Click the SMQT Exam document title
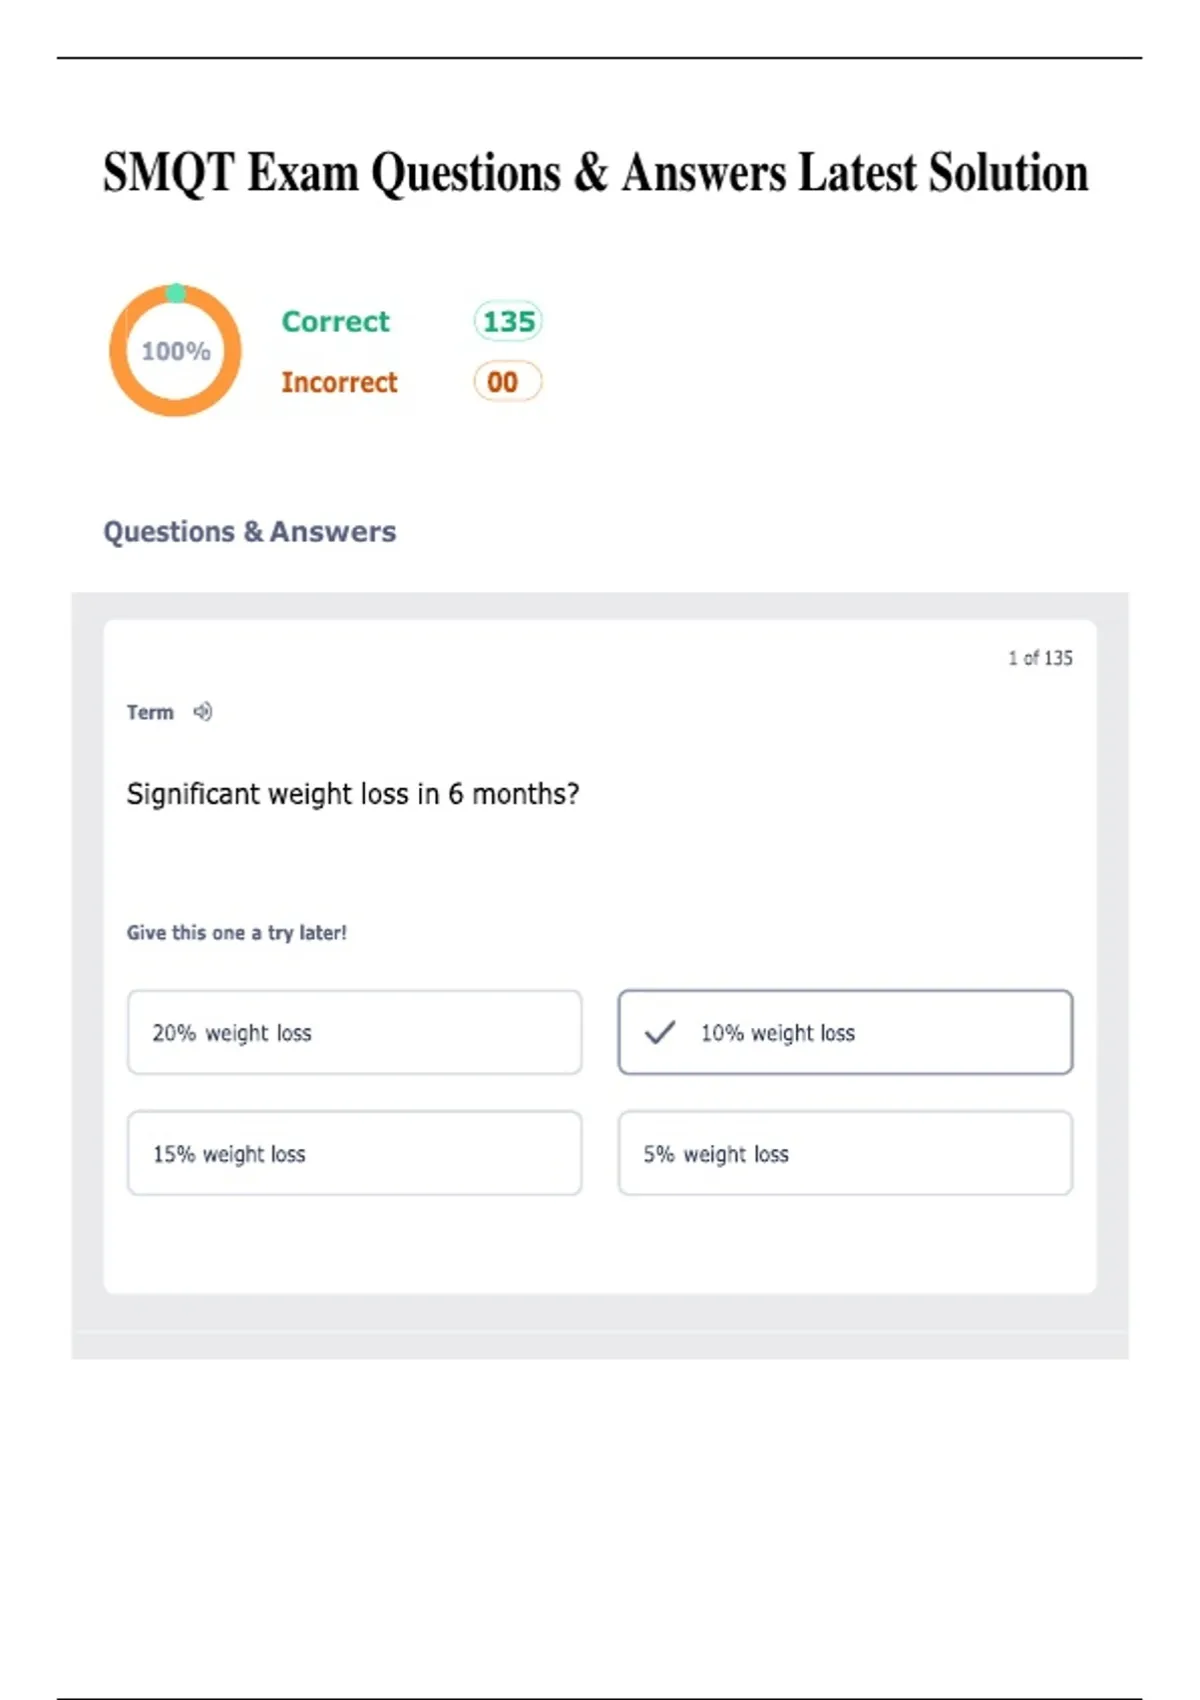The image size is (1200, 1700). coord(596,172)
